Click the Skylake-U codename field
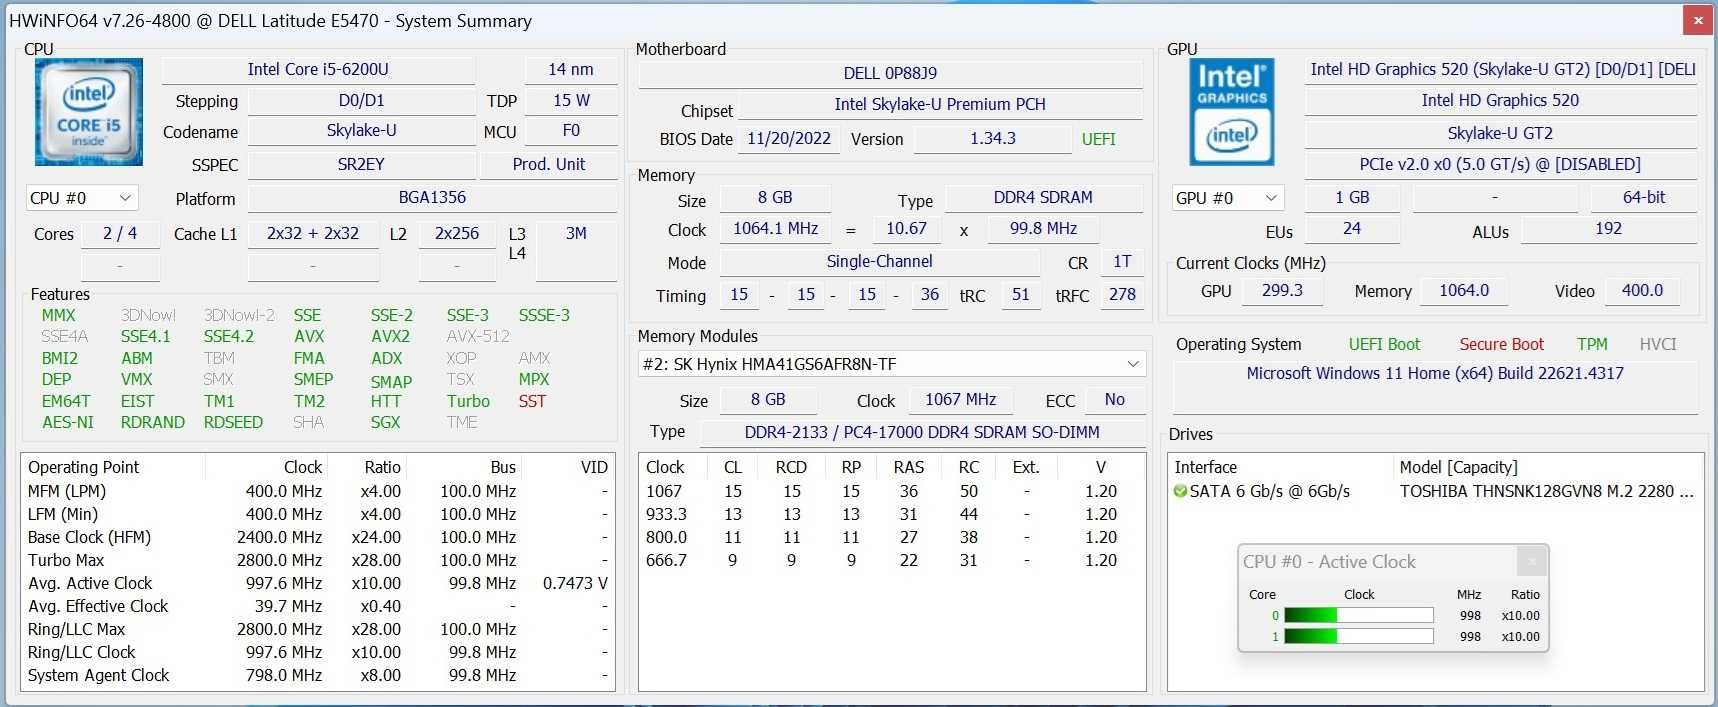This screenshot has height=707, width=1718. coord(361,131)
